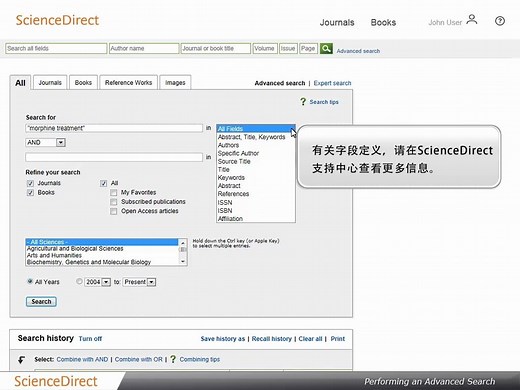Choose Source Title field option

[256, 161]
